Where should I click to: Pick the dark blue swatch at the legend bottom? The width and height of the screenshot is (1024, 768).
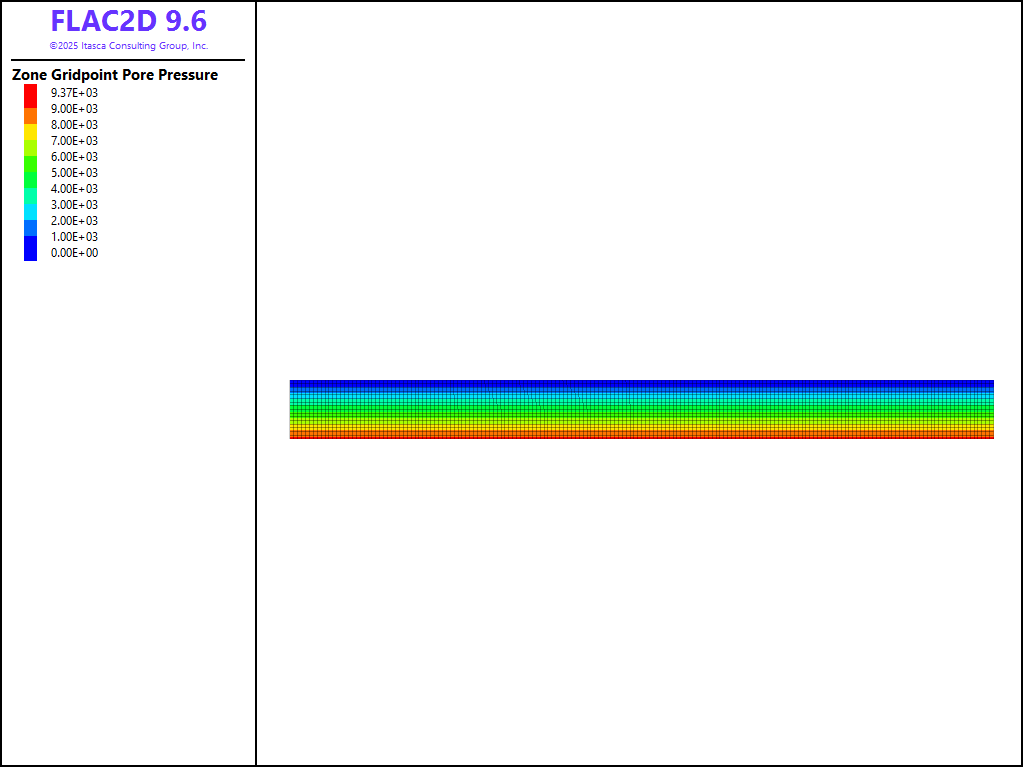[30, 250]
